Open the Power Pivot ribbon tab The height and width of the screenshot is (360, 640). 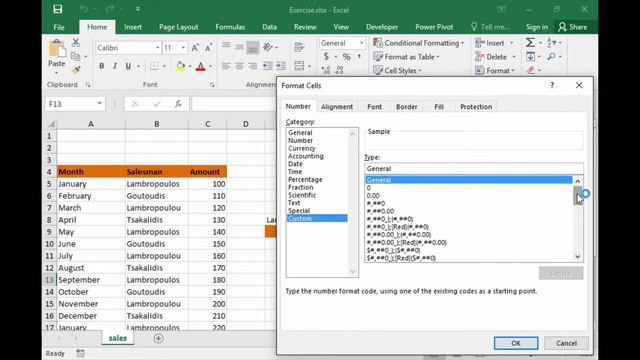[434, 27]
